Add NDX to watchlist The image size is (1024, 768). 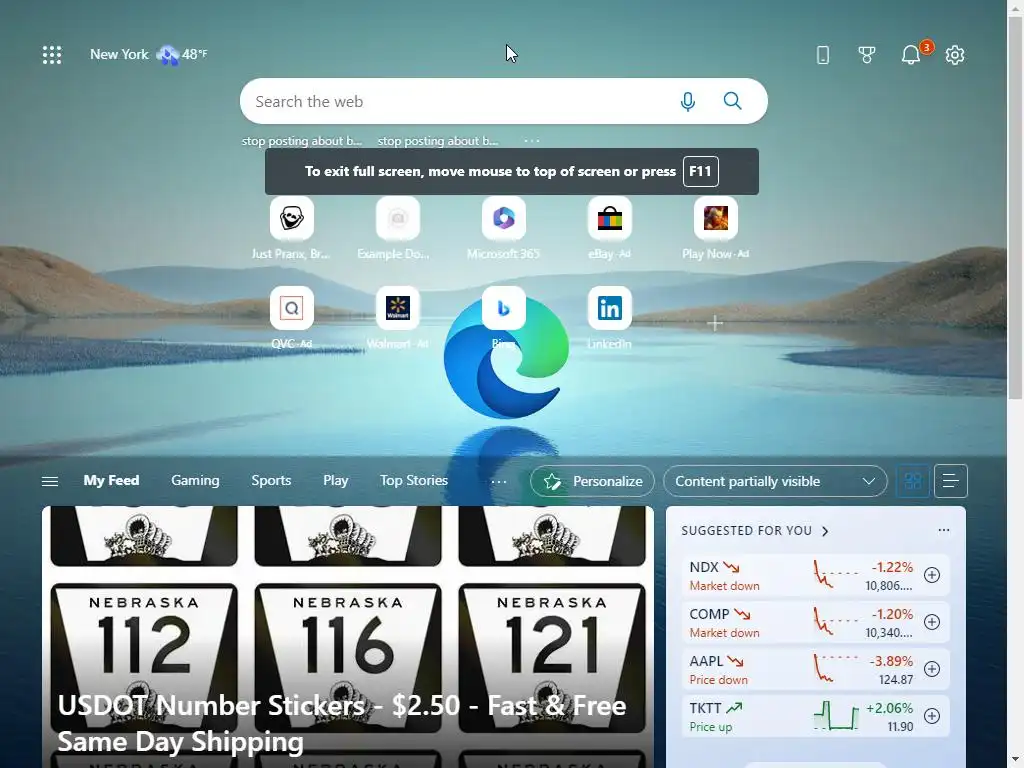pyautogui.click(x=932, y=575)
